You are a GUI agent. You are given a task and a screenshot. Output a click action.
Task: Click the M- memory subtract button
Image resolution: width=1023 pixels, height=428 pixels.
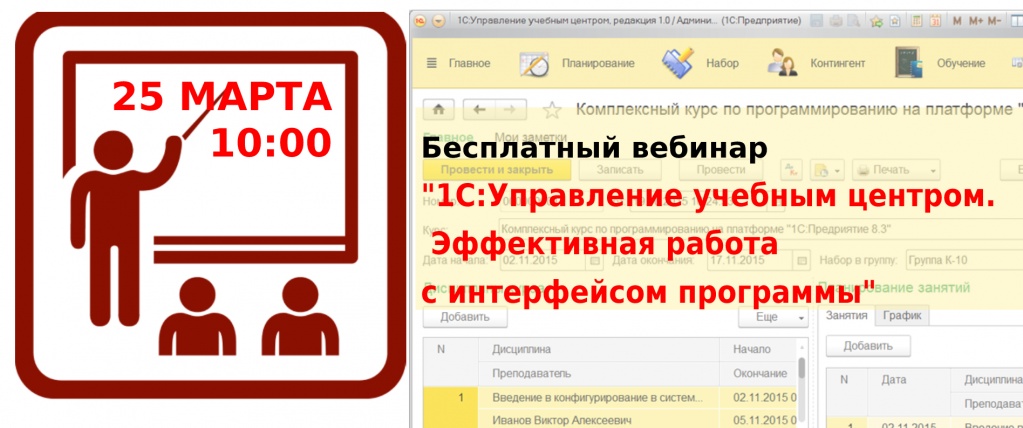pos(994,21)
